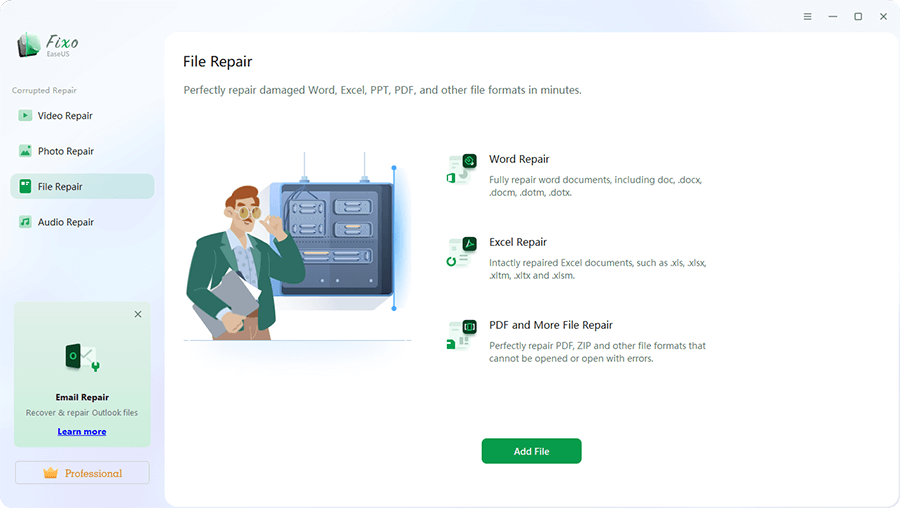Open the hamburger menu in title bar

tap(808, 17)
